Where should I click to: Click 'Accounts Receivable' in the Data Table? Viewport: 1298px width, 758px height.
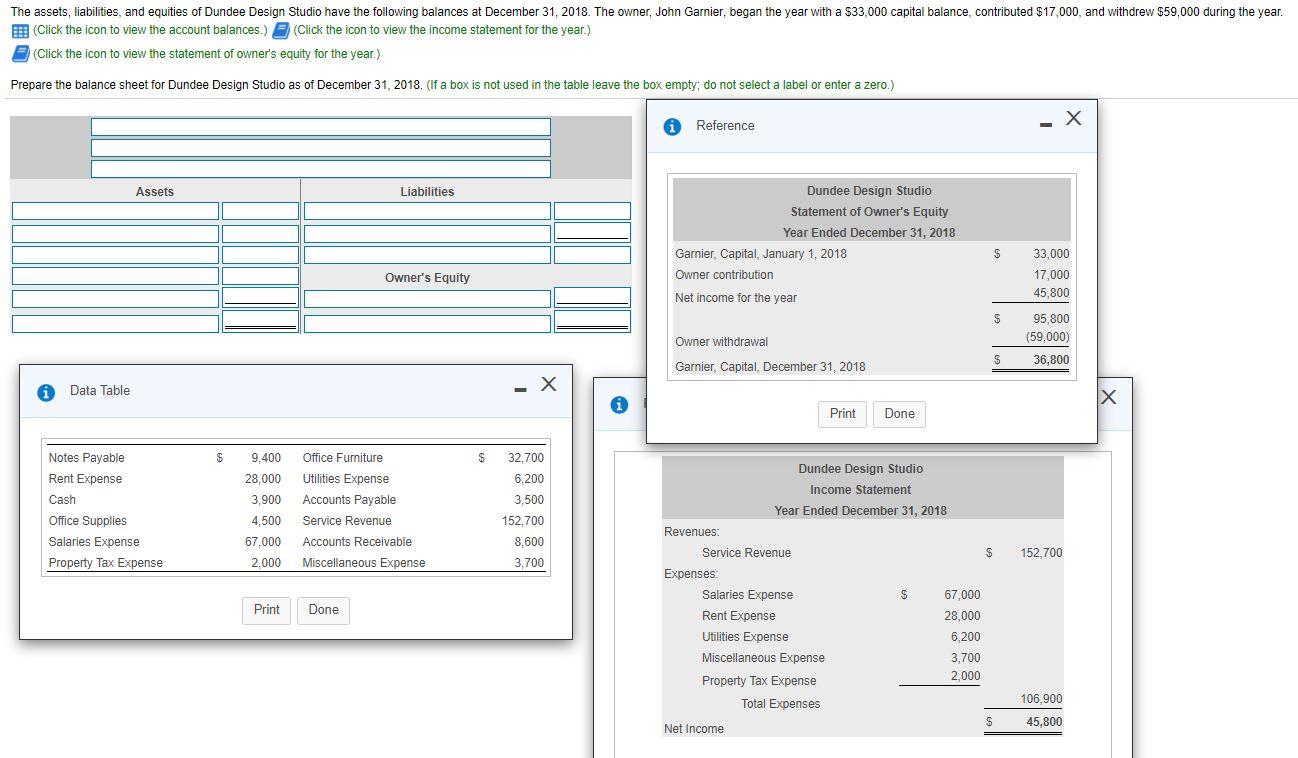click(x=357, y=542)
